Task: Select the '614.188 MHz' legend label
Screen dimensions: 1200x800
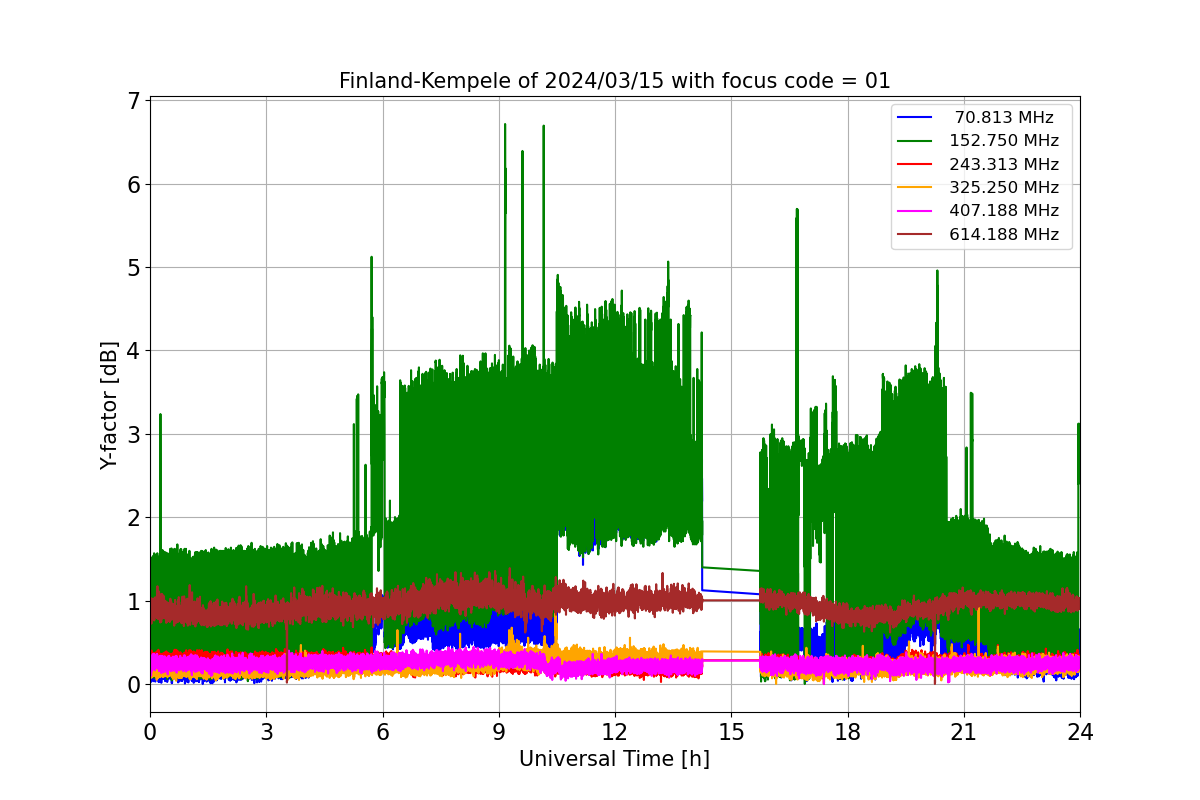Action: coord(1004,235)
